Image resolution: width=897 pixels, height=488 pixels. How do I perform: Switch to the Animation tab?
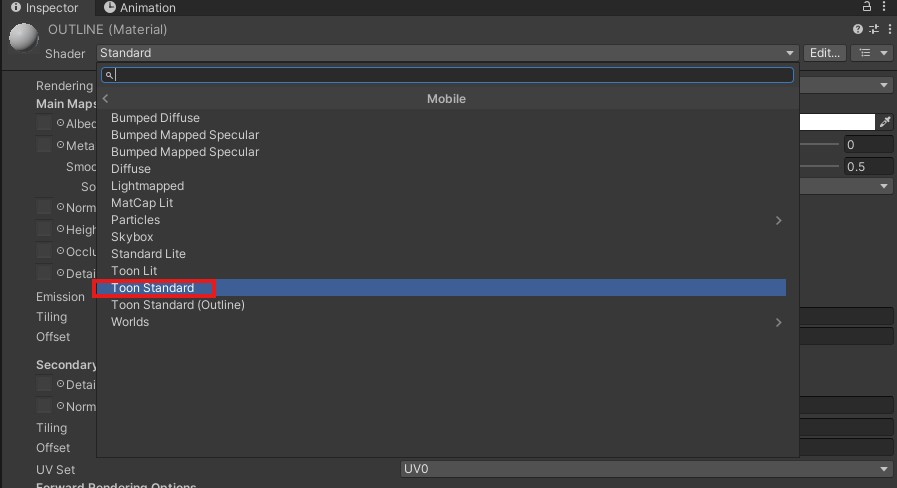click(139, 8)
